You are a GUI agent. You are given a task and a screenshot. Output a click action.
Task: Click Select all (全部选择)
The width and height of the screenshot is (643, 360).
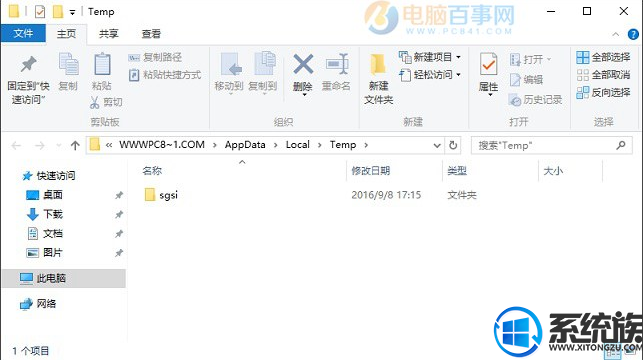tap(603, 57)
